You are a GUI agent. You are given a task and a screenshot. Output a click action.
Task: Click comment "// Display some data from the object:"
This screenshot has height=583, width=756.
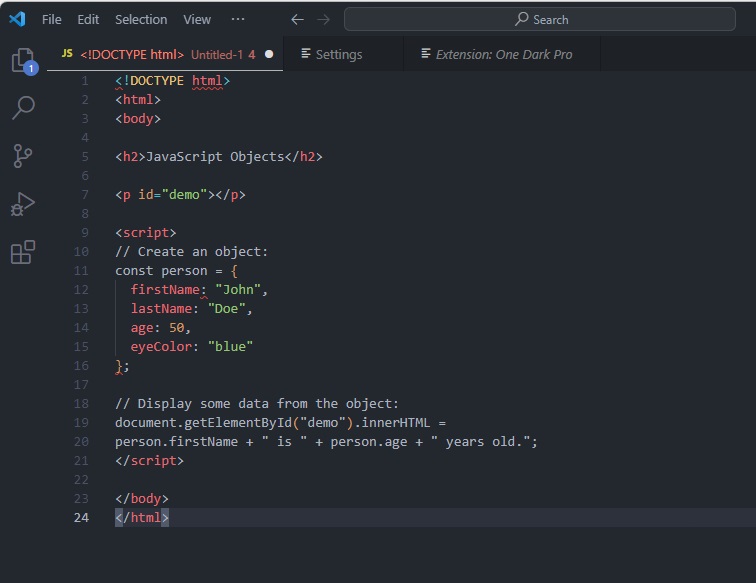click(x=257, y=404)
